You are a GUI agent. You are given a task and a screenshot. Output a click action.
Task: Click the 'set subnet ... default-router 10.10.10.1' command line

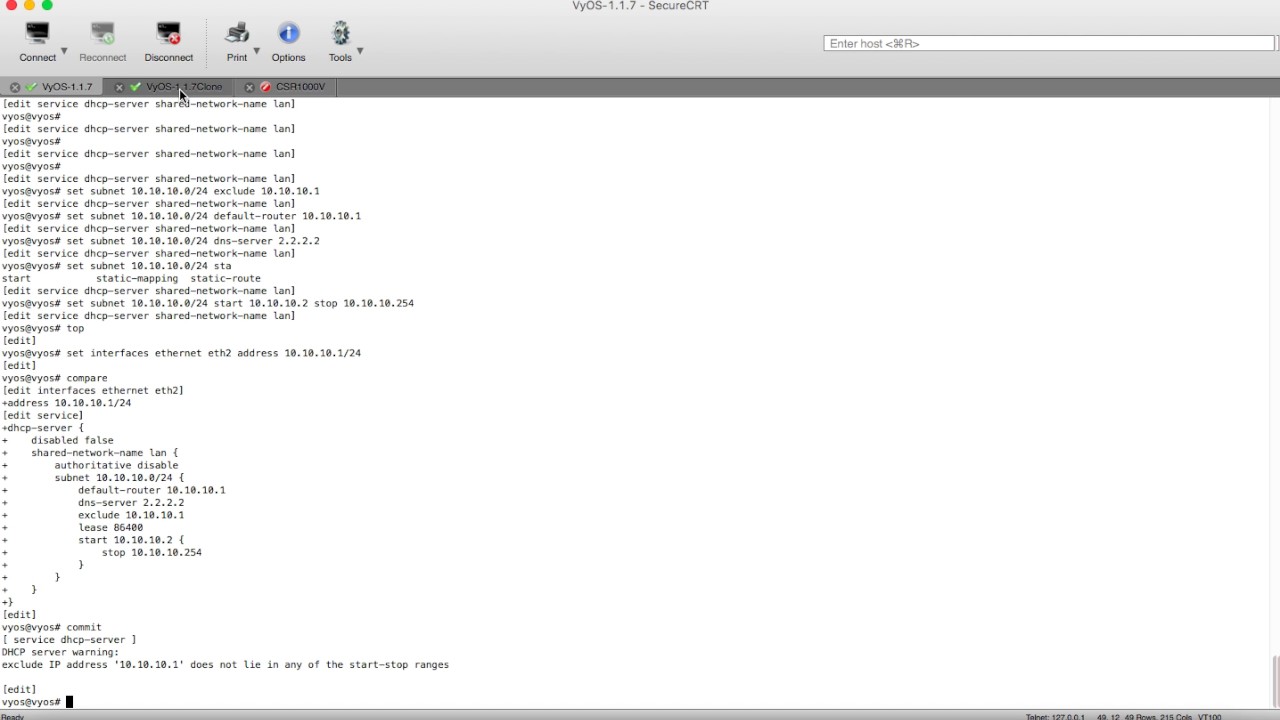click(181, 216)
